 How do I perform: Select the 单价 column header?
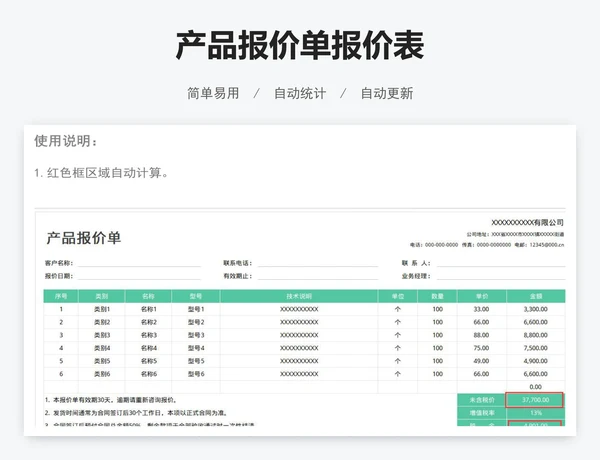pyautogui.click(x=481, y=296)
